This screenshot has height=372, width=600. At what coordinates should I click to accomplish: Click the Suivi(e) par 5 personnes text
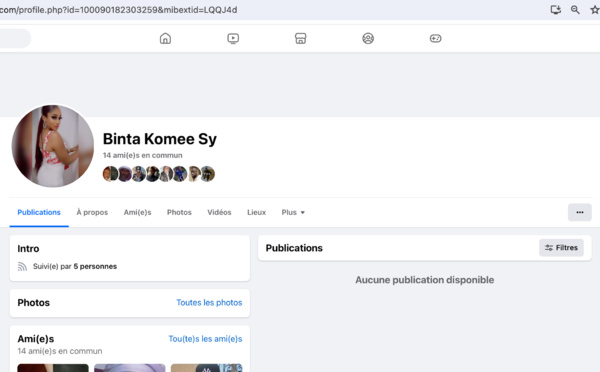75,266
